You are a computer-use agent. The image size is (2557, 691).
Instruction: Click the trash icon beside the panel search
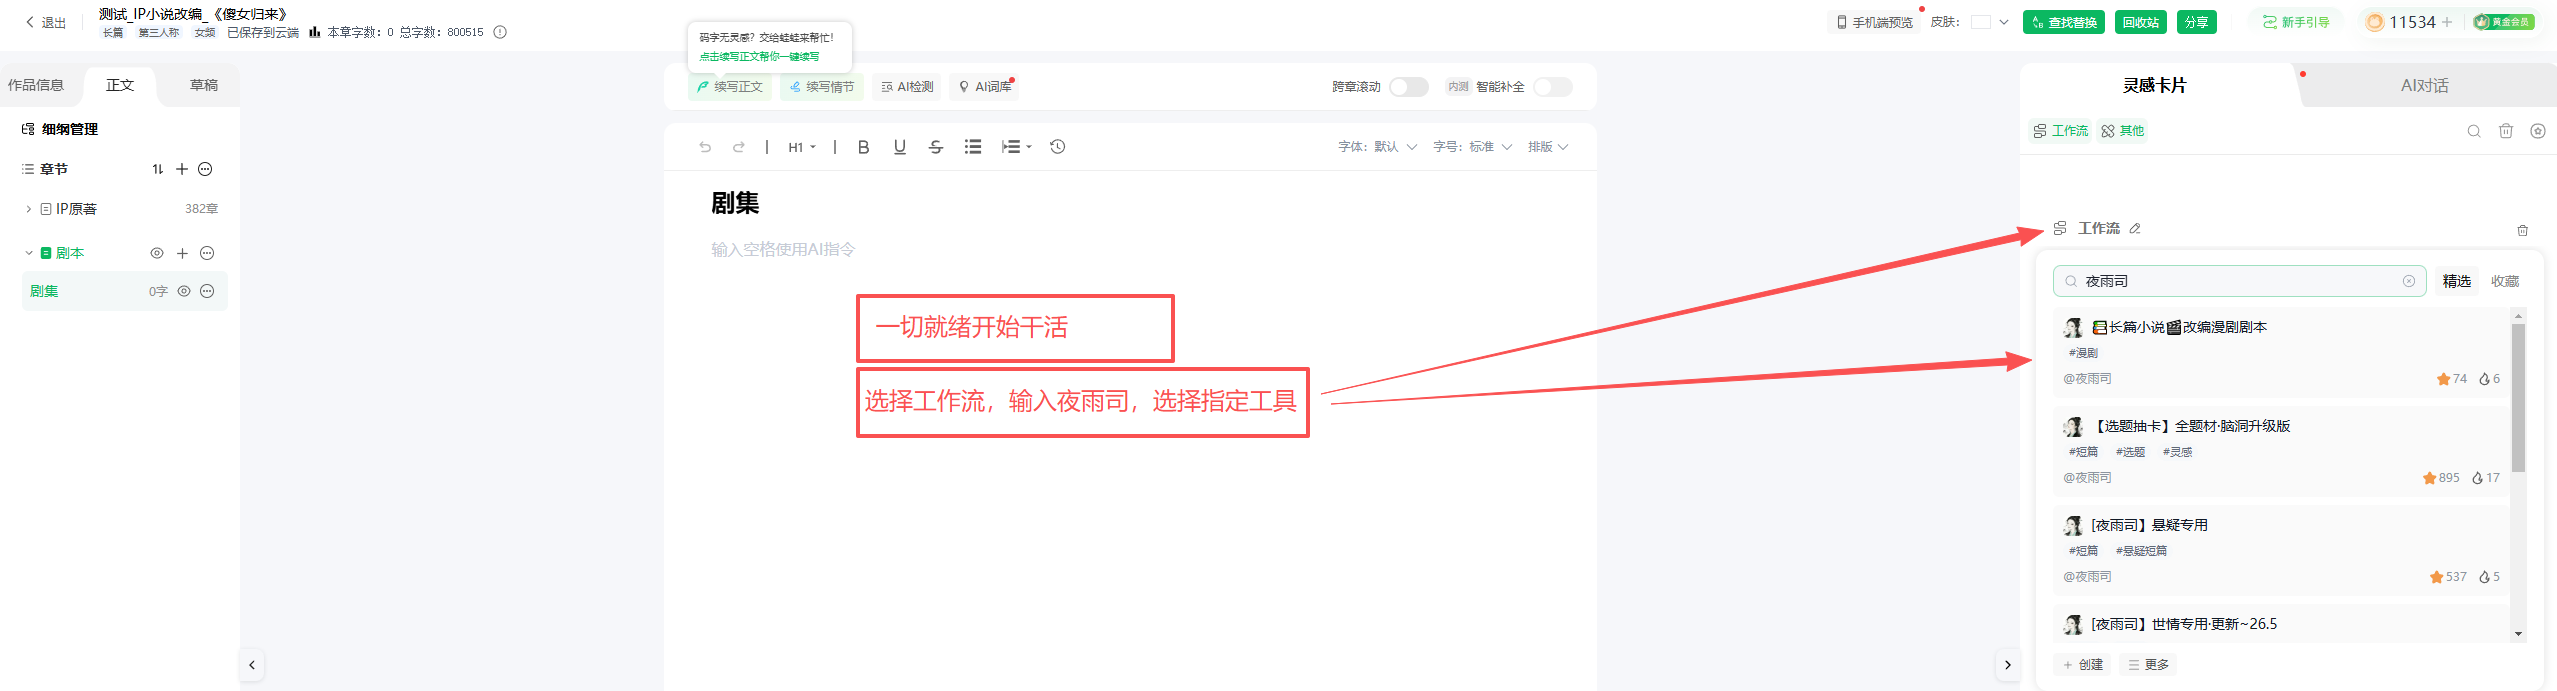click(2506, 131)
